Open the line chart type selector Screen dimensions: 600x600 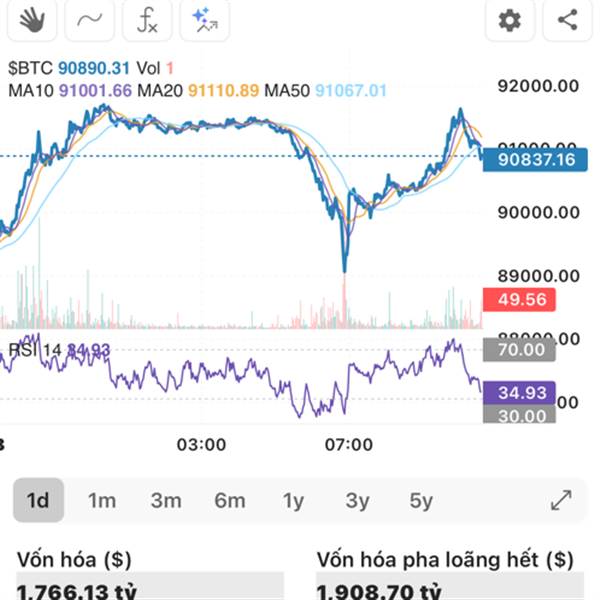tap(89, 19)
